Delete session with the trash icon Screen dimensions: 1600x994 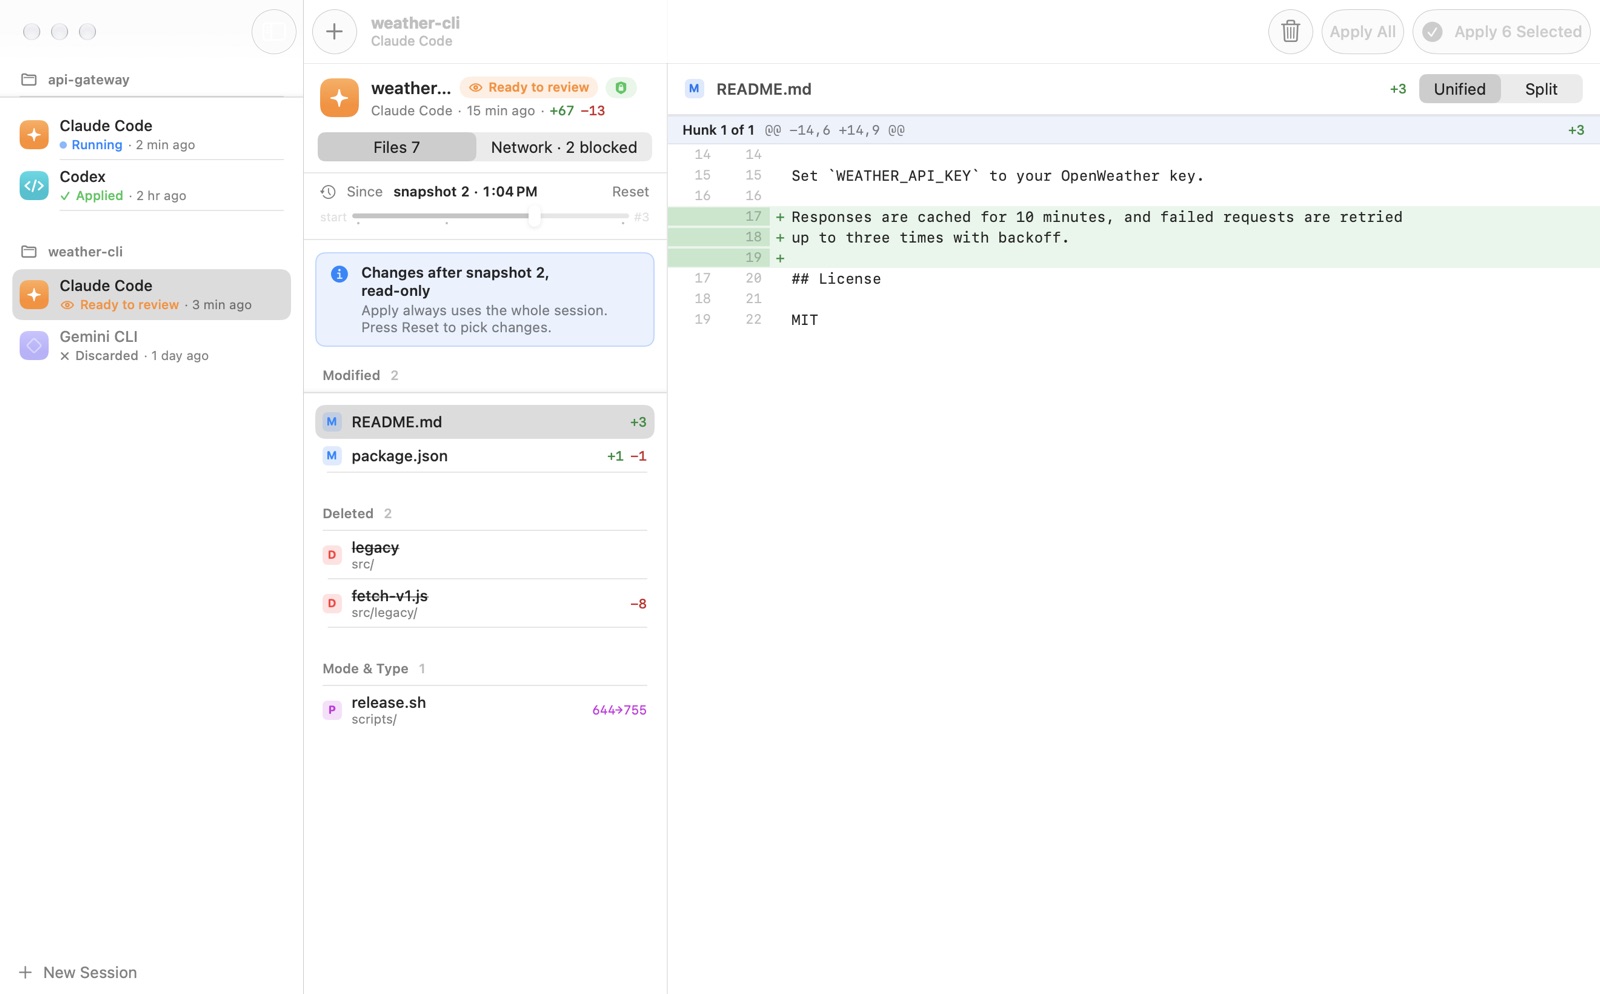[1290, 32]
